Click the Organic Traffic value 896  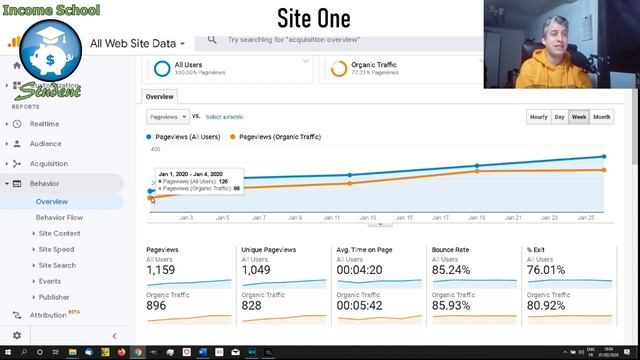pos(156,305)
